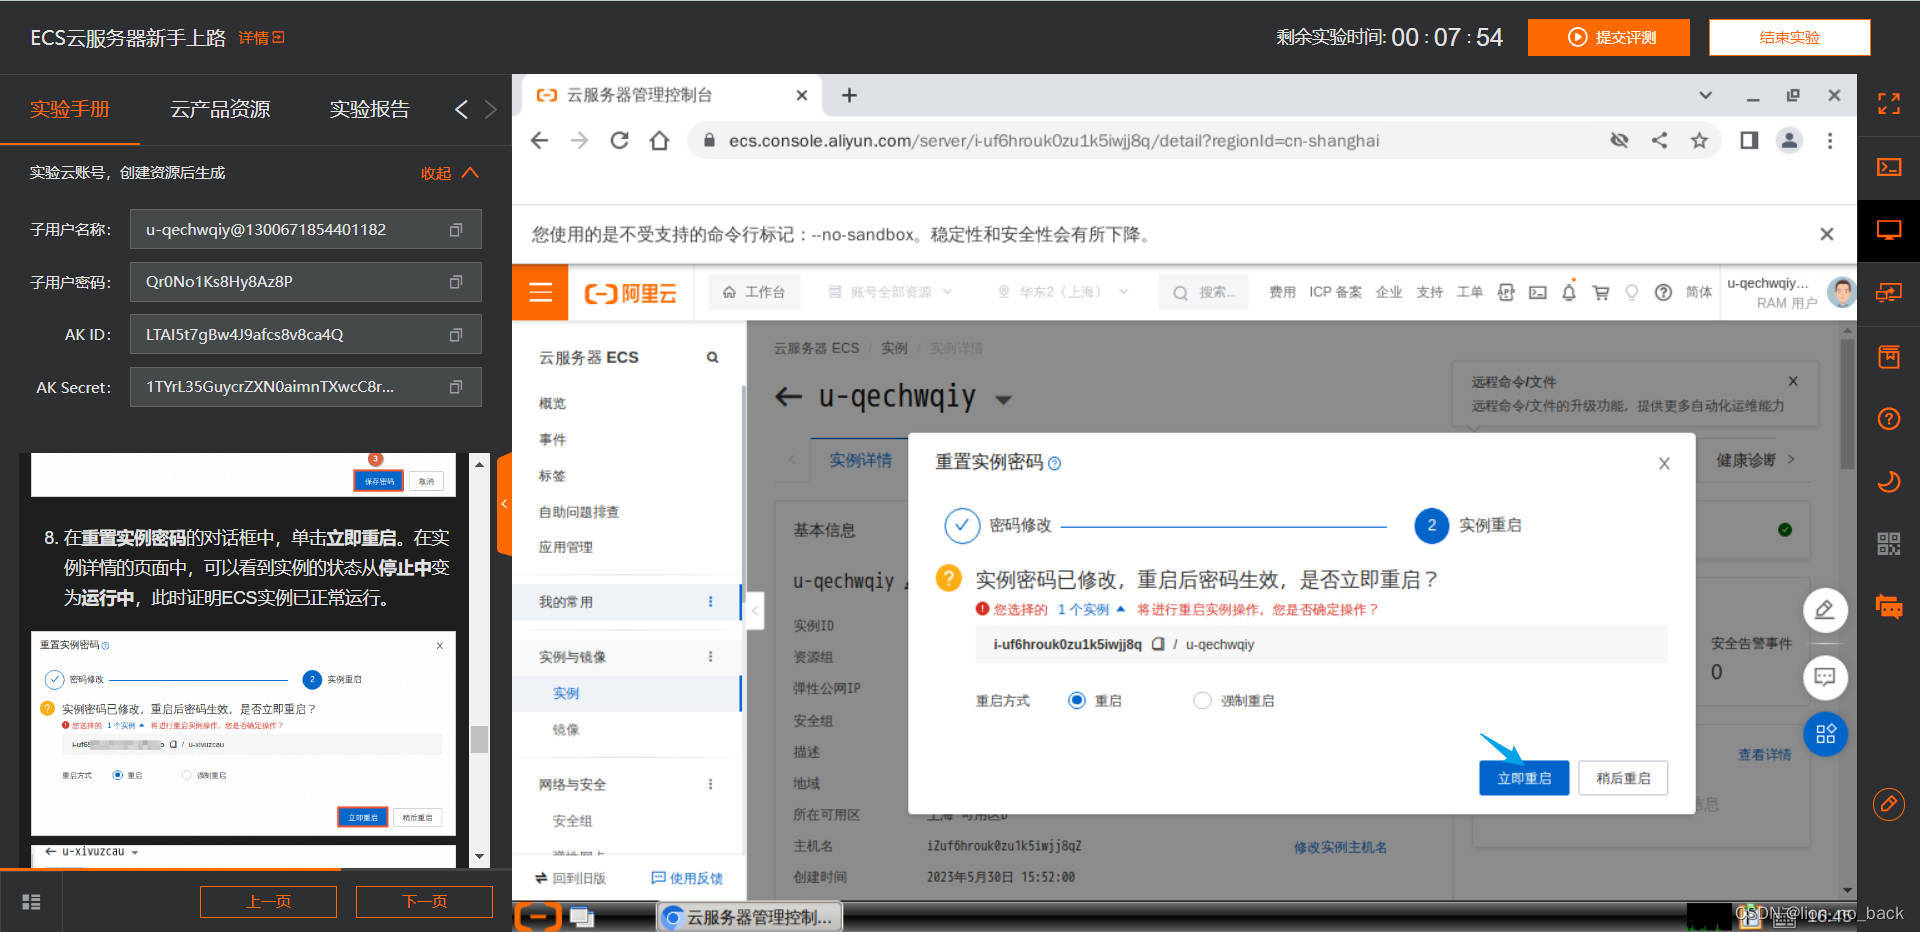
Task: Open the 健康诊断 tab
Action: click(1746, 460)
